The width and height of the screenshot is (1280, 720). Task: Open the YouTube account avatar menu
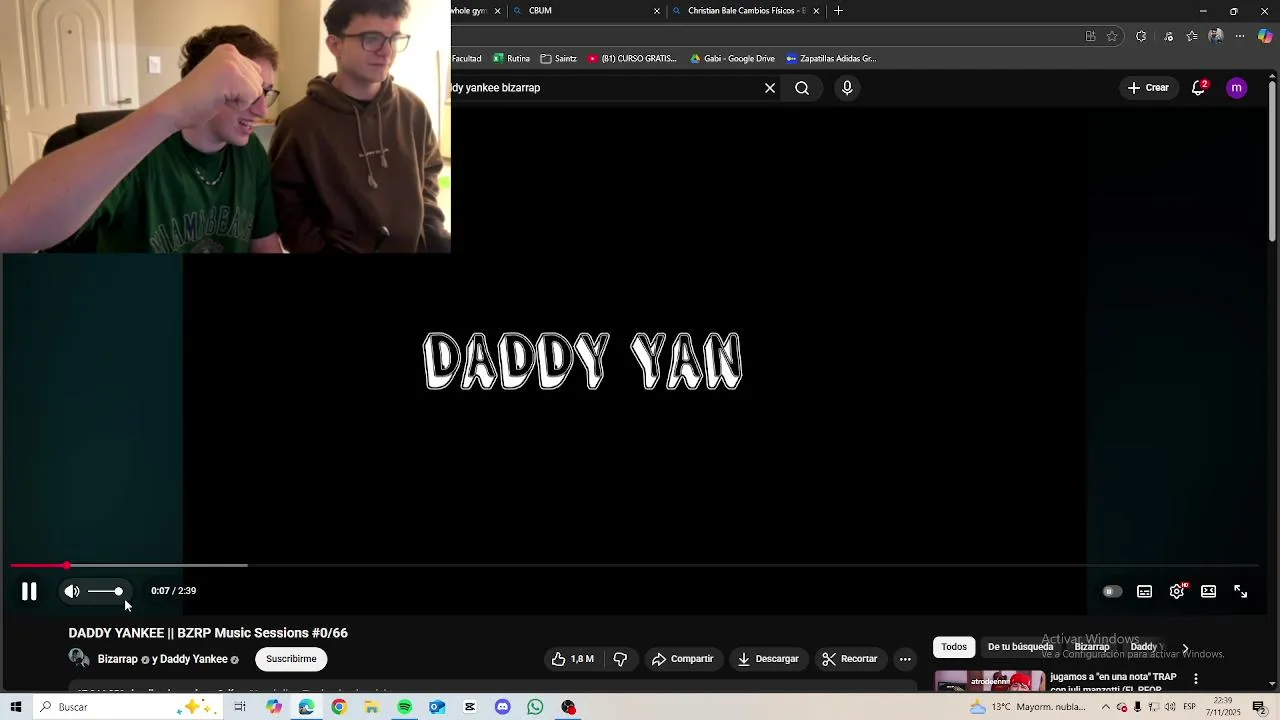coord(1237,88)
